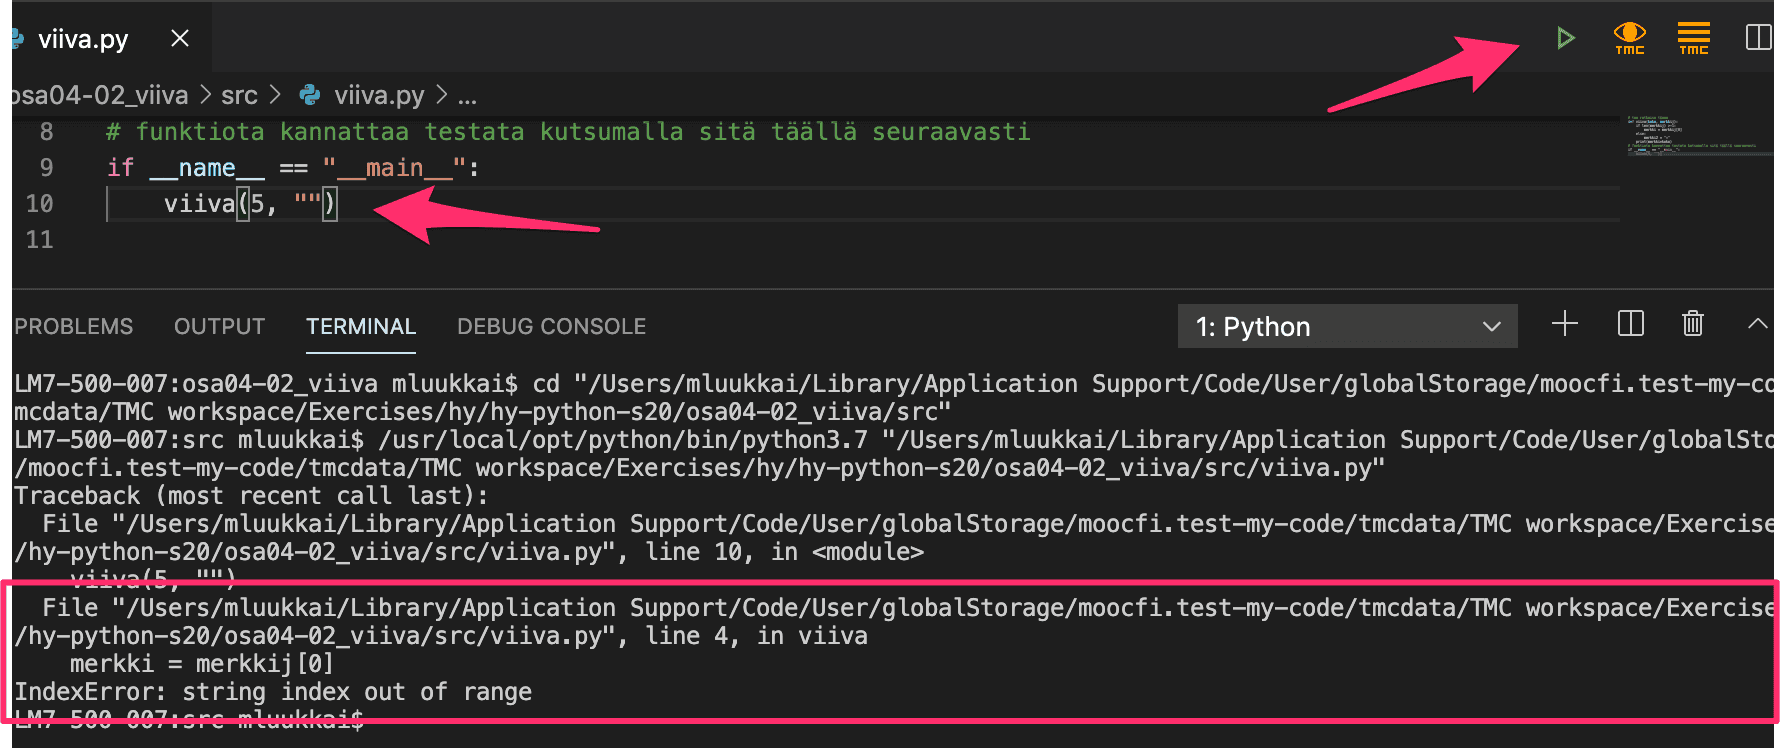
Task: Split the editor with the layout icon
Action: (1757, 38)
